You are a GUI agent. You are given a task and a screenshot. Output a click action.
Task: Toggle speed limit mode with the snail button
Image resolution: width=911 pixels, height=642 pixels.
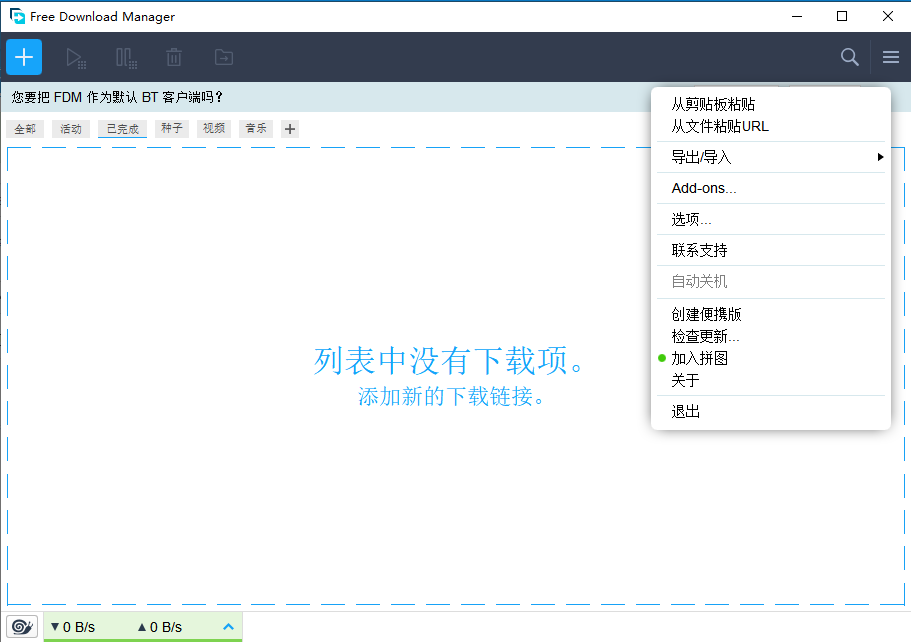click(21, 626)
